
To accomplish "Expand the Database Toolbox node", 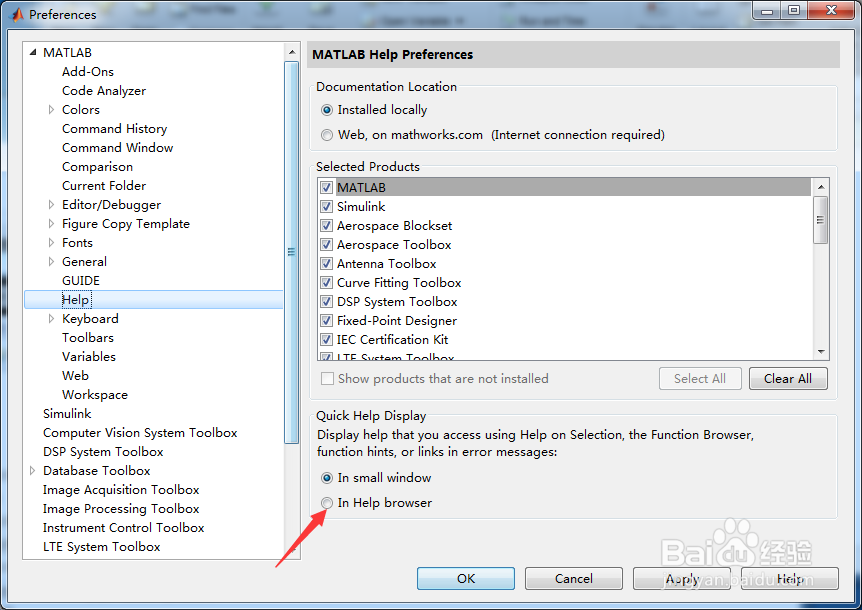I will [32, 470].
